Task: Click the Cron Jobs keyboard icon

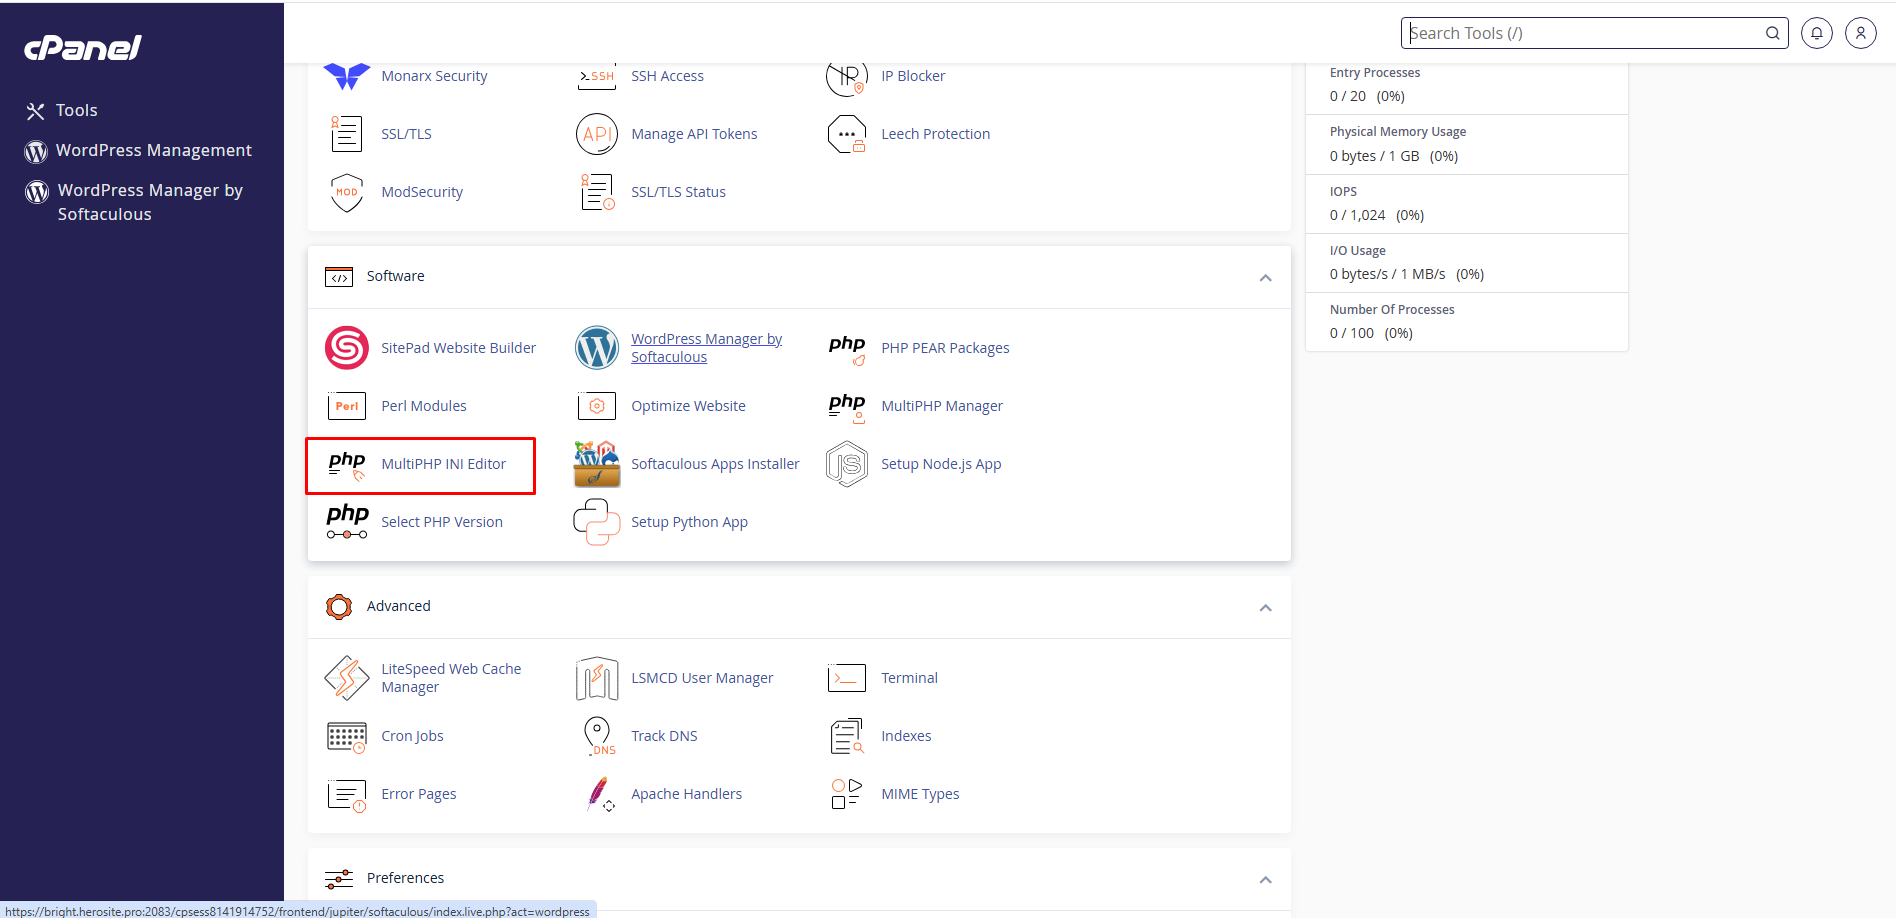Action: 346,737
